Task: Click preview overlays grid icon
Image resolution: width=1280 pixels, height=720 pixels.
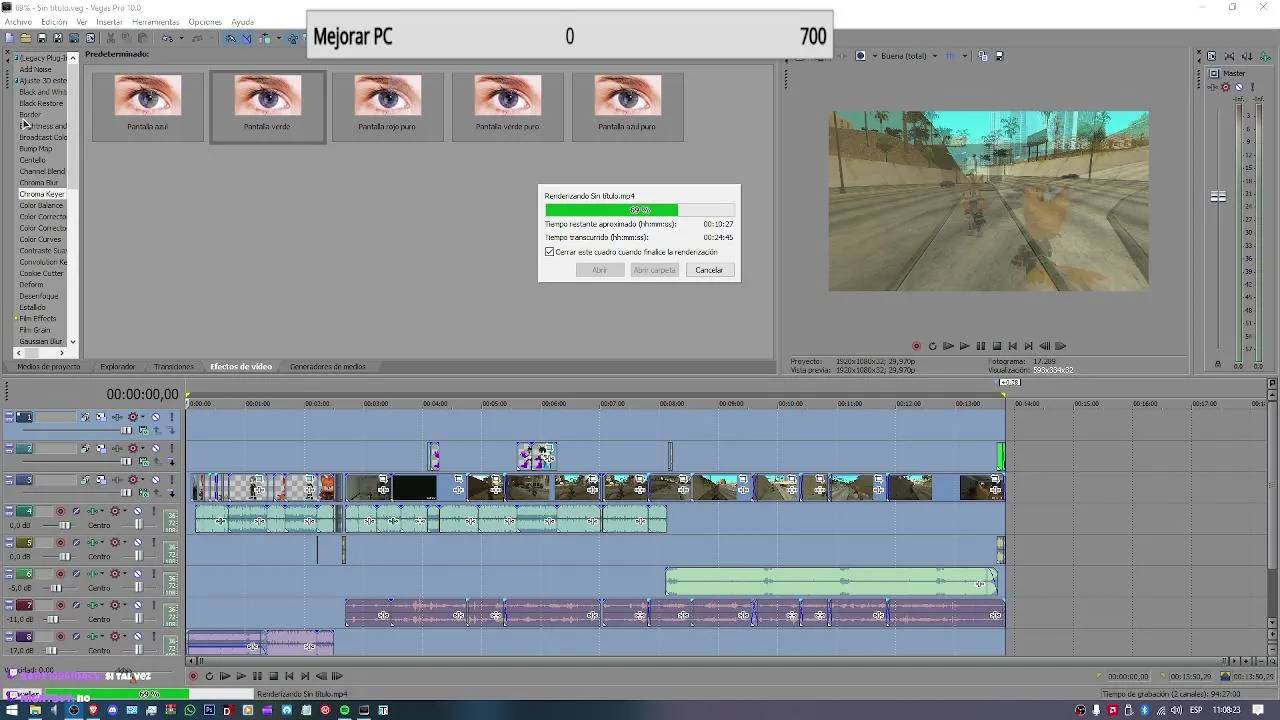Action: (950, 56)
